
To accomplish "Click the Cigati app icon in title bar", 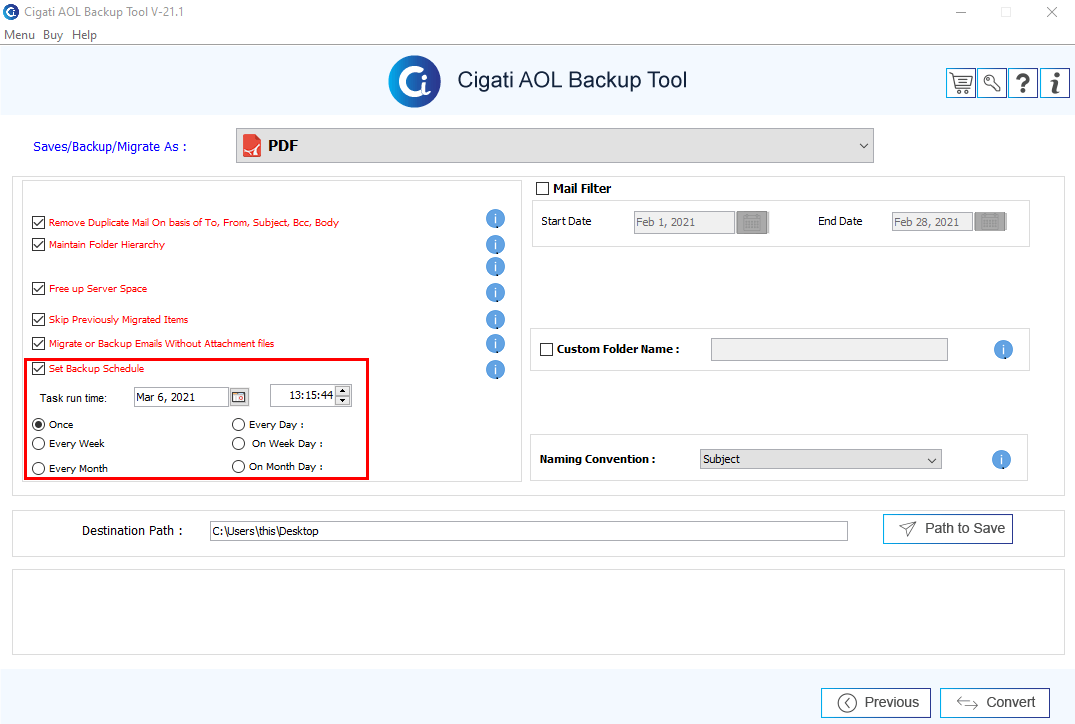I will [12, 12].
